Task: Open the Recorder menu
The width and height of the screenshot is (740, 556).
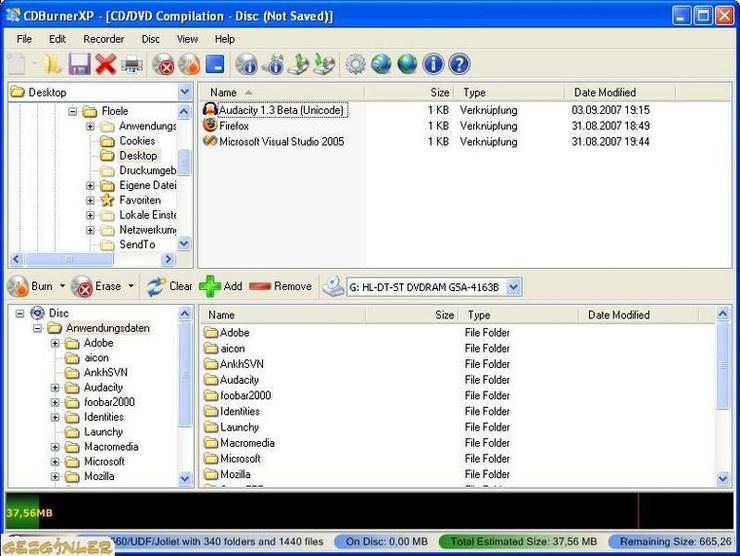Action: coord(103,39)
